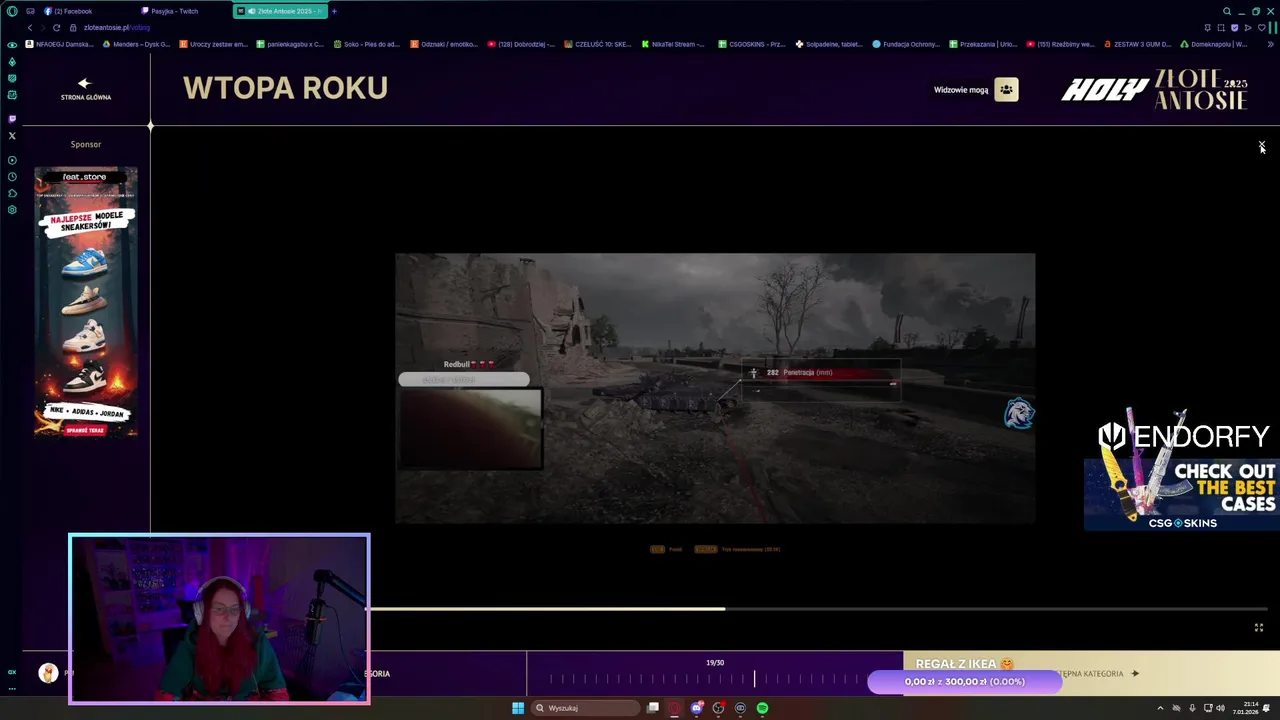Take a snapshot with the toolbar icon

[1221, 28]
